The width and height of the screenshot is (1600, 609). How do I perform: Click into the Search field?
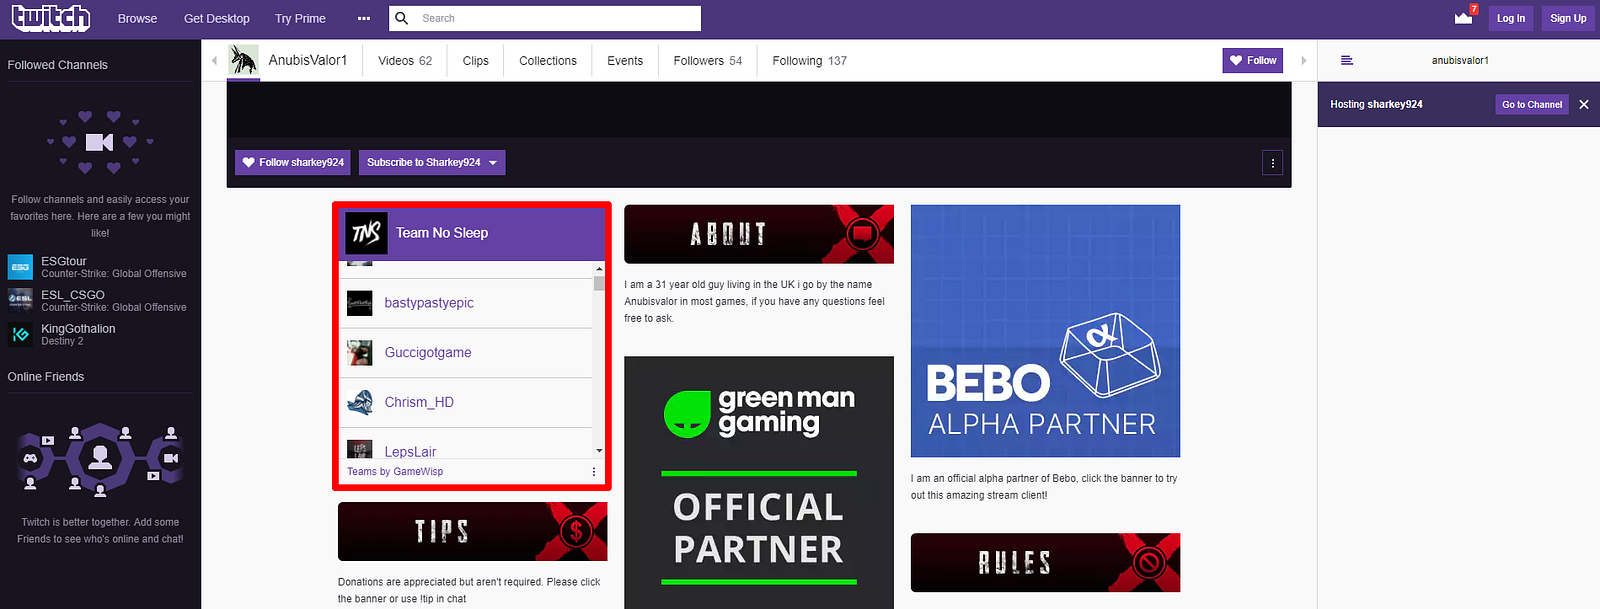[x=557, y=18]
